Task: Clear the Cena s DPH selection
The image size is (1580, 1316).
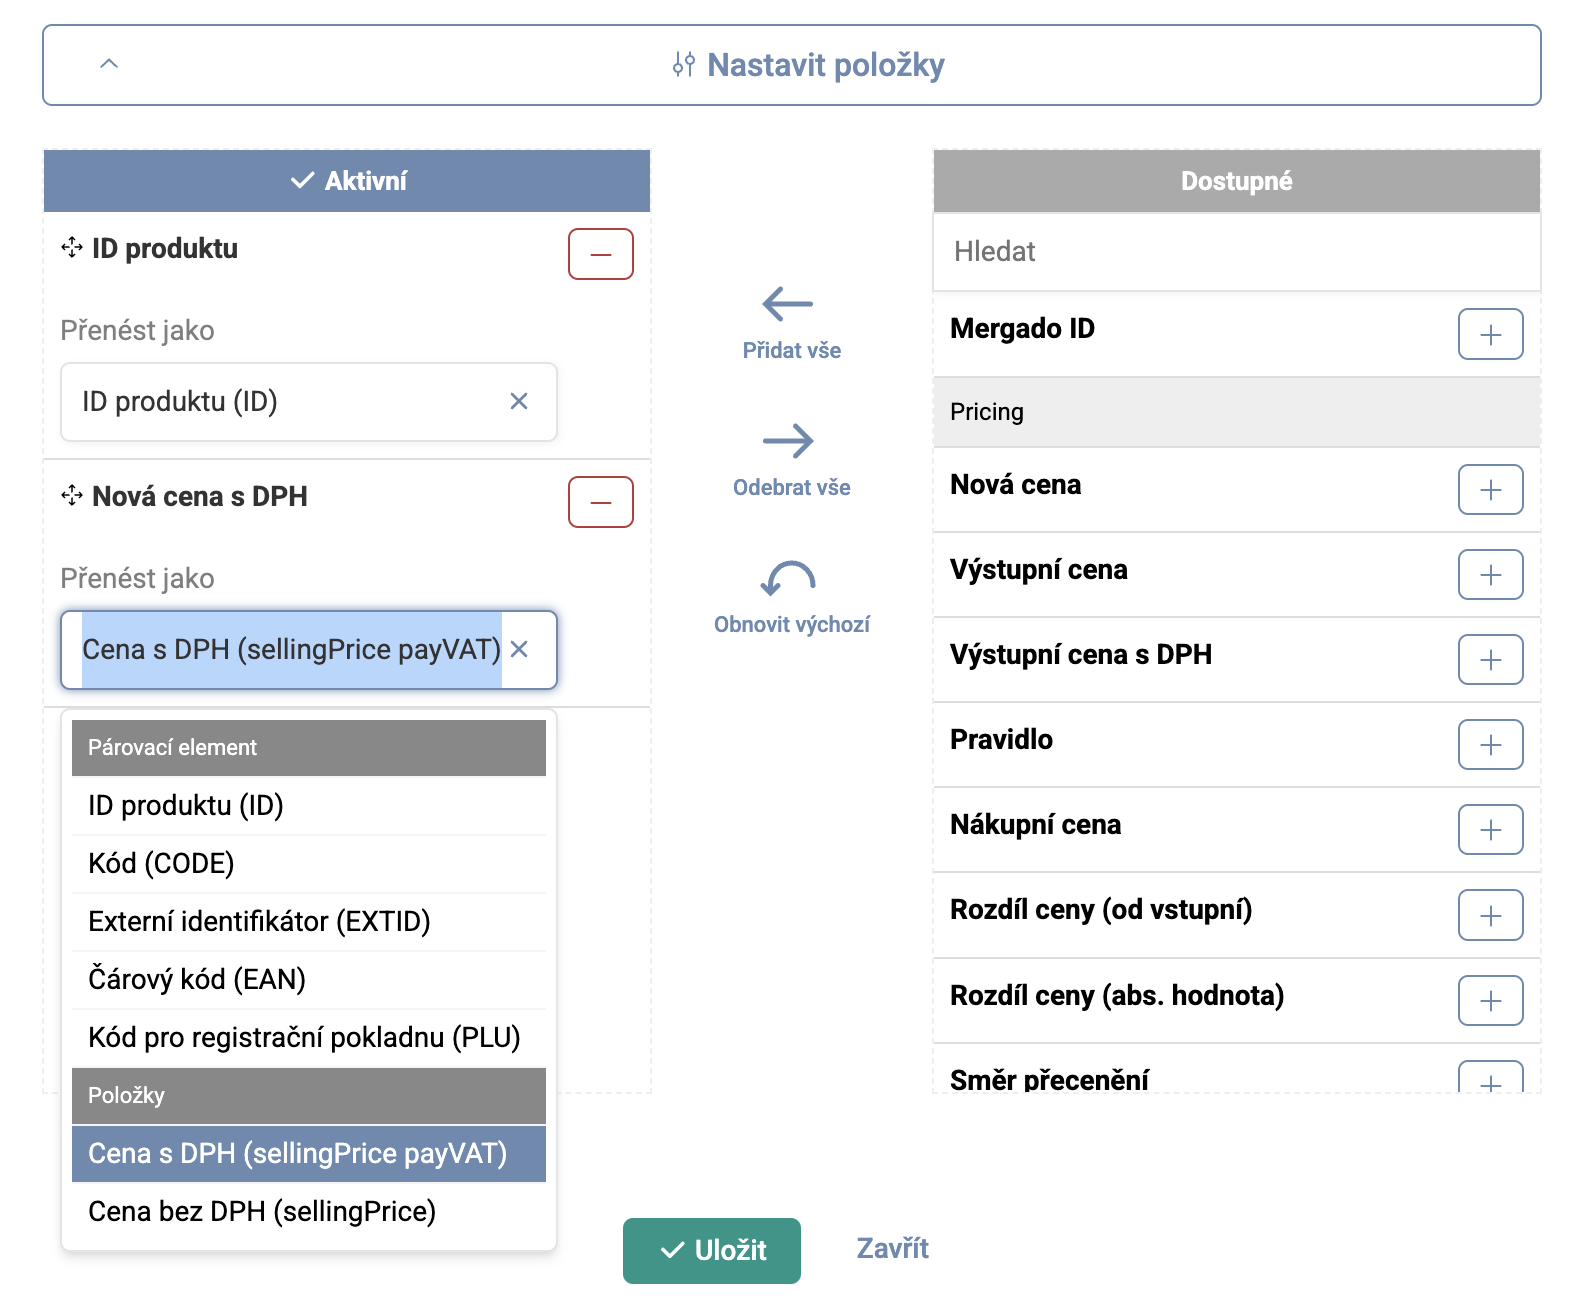Action: [519, 650]
